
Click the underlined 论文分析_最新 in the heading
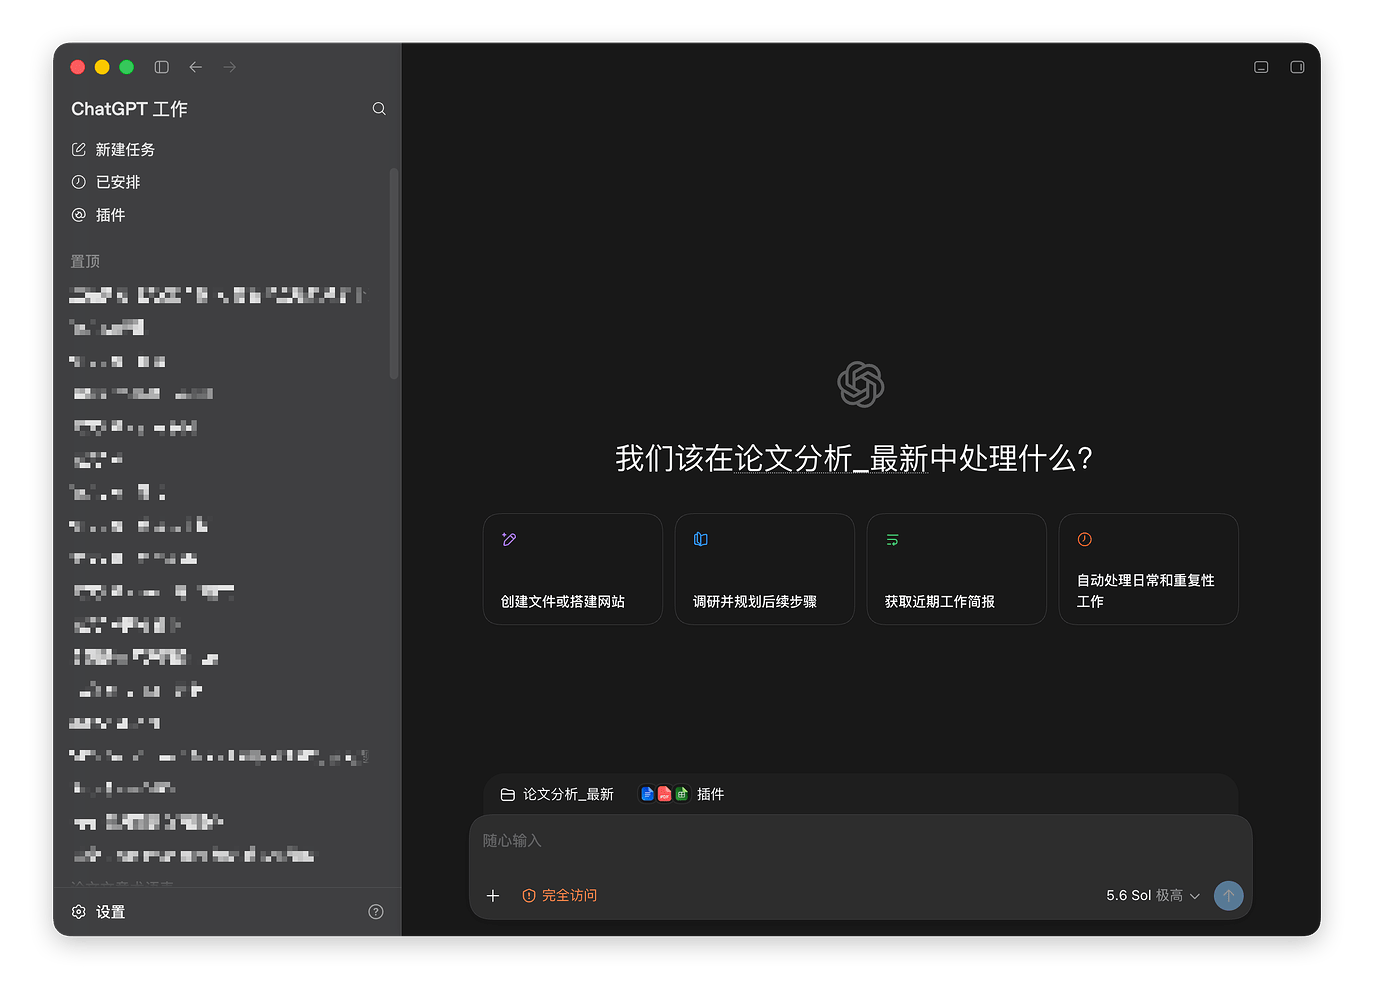coord(832,459)
